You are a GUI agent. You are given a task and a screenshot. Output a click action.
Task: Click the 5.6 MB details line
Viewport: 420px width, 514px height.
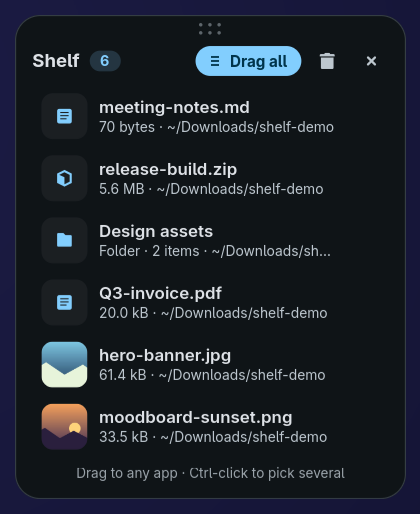[211, 189]
